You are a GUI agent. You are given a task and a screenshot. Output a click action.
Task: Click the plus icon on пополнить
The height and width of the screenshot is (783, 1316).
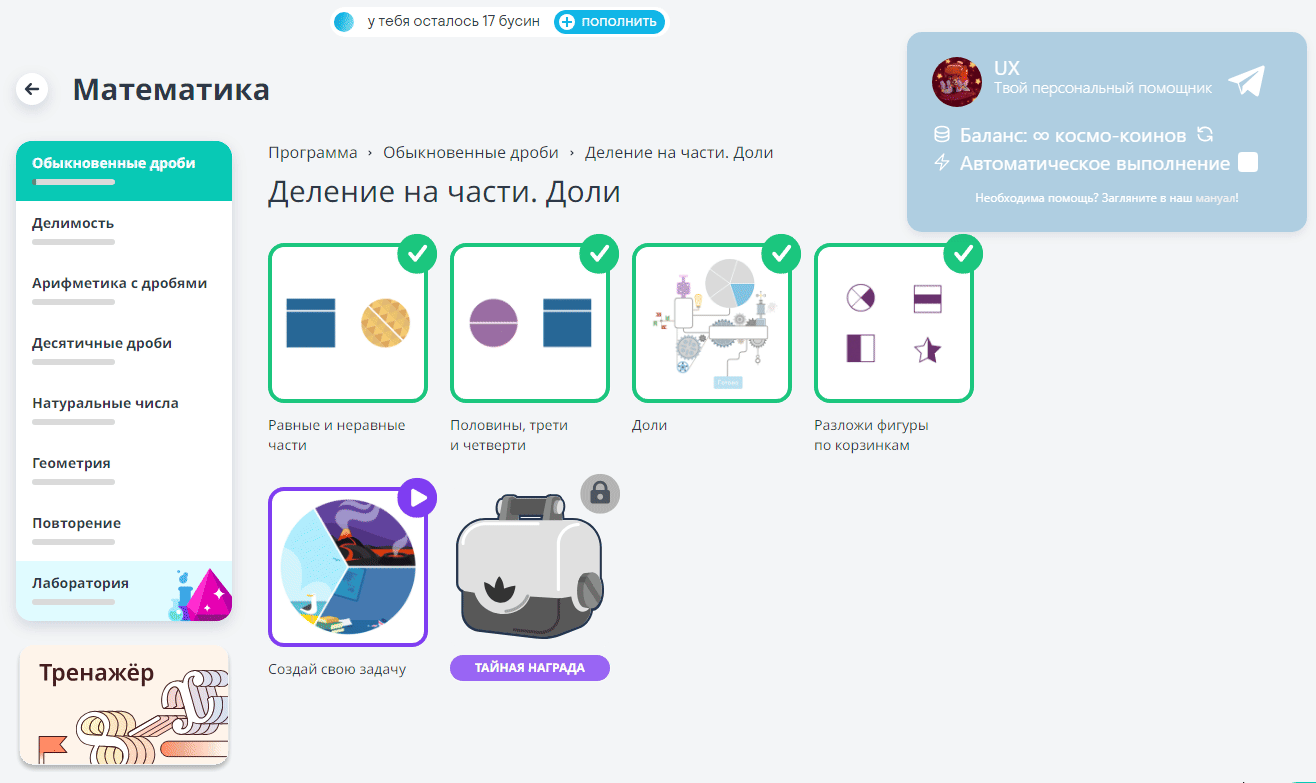570,21
